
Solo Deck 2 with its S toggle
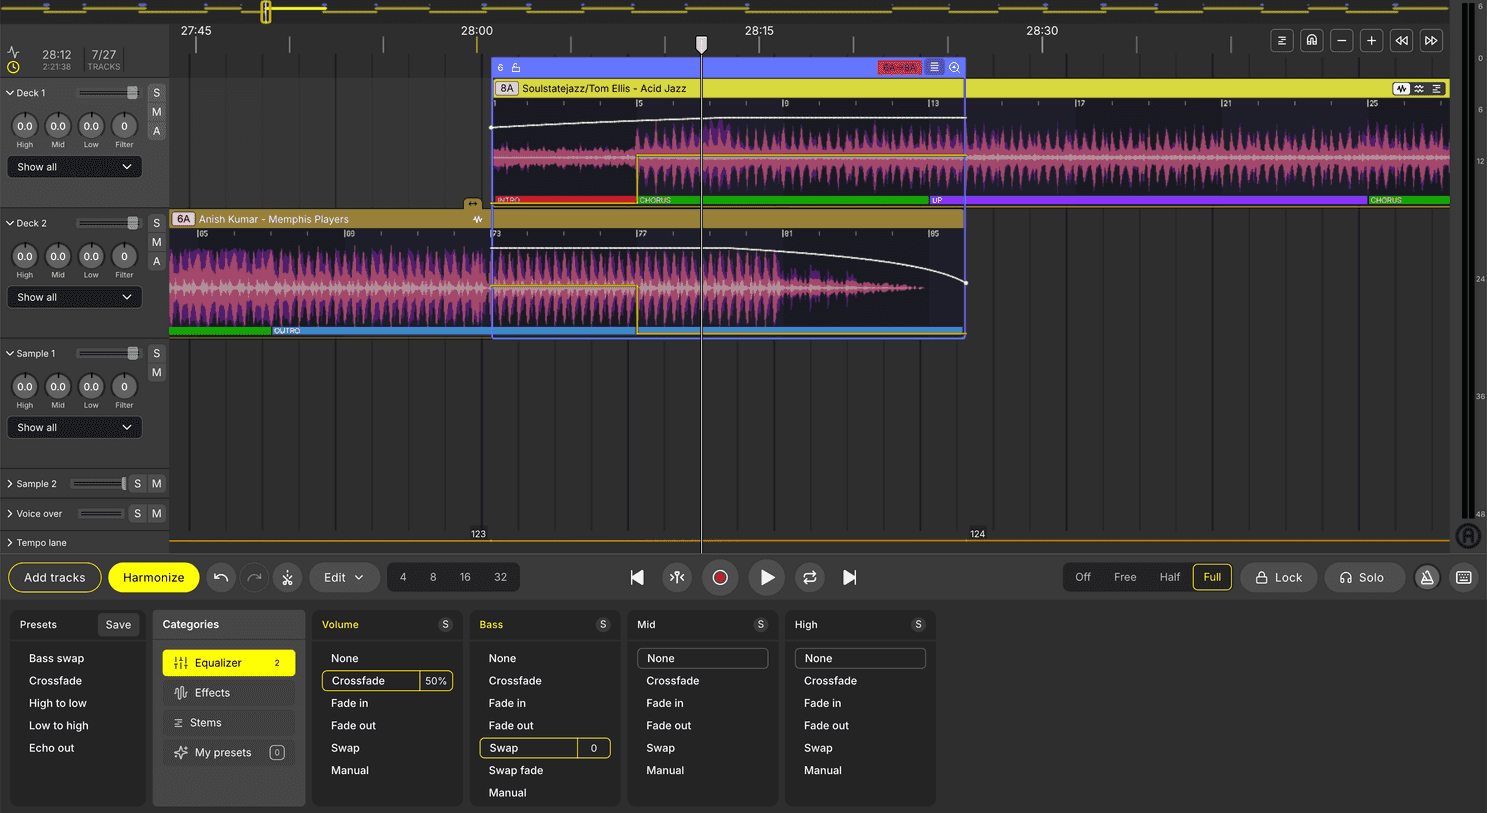(156, 222)
